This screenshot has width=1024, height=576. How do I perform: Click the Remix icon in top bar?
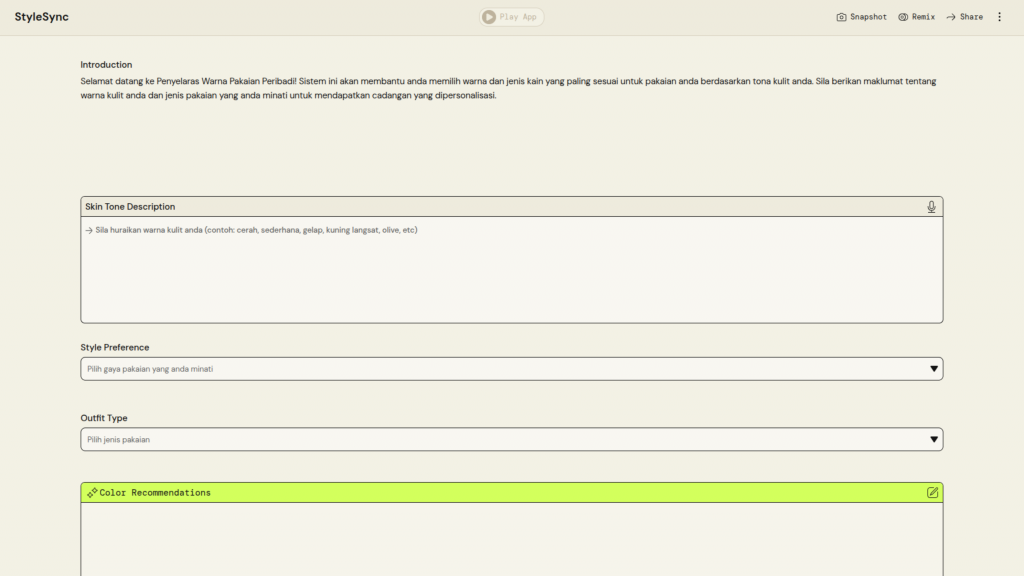[x=903, y=17]
